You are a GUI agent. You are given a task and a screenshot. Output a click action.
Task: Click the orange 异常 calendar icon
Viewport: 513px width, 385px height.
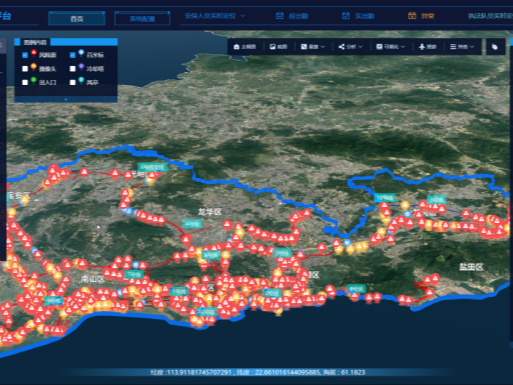coord(412,16)
